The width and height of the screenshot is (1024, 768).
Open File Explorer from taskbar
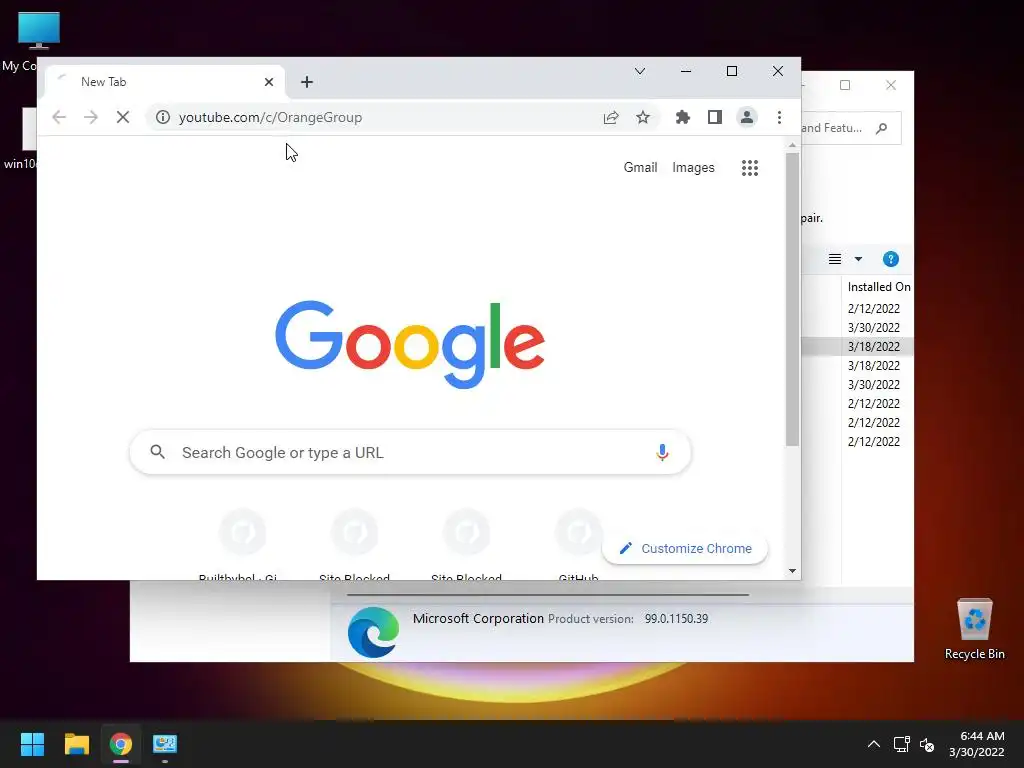click(76, 744)
